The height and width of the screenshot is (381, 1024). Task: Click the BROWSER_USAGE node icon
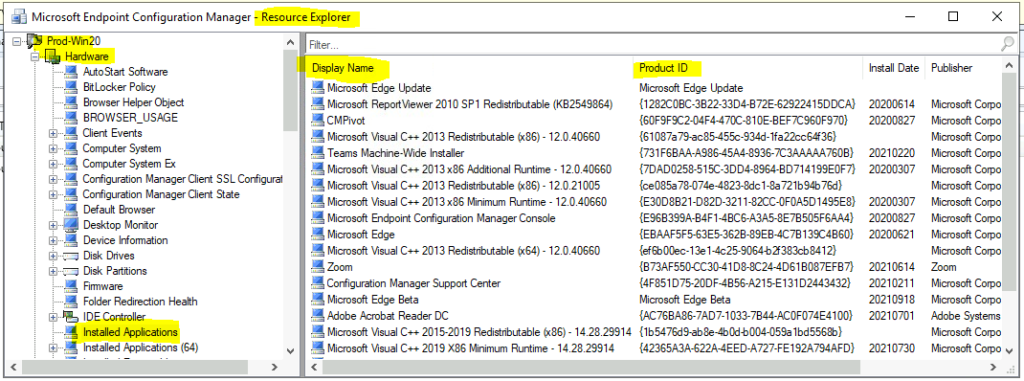coord(71,118)
